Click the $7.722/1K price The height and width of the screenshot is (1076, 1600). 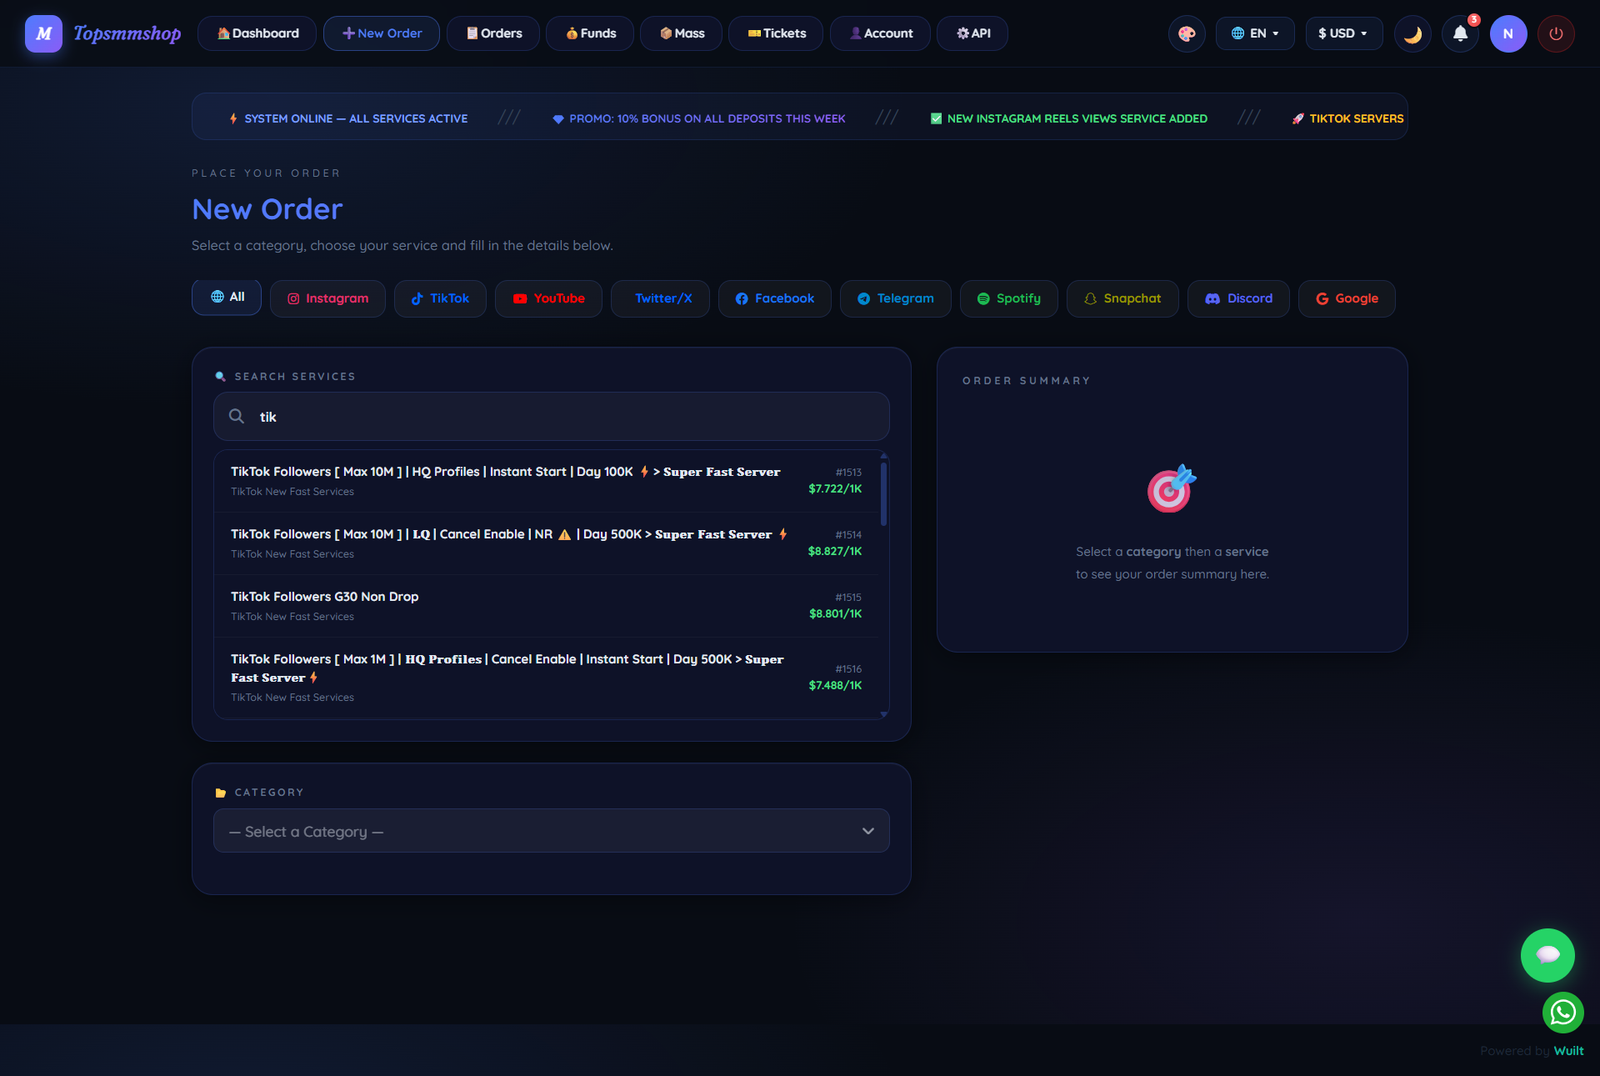(x=835, y=489)
